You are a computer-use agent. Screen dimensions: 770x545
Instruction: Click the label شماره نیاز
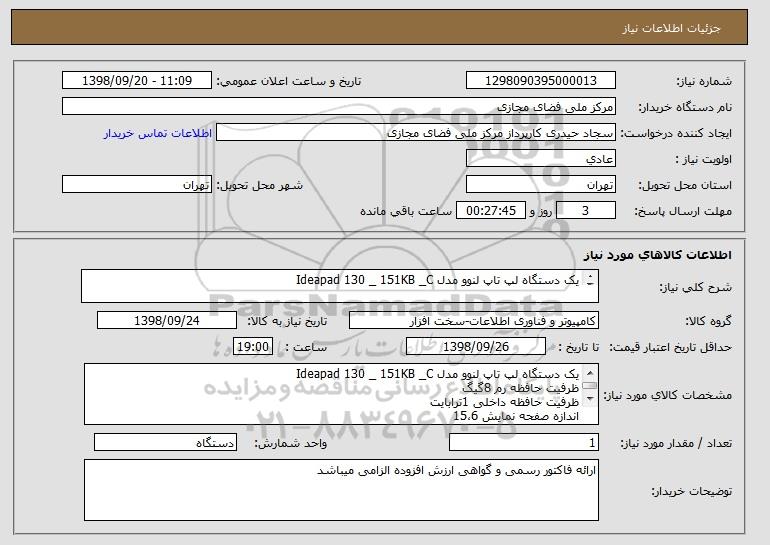704,82
